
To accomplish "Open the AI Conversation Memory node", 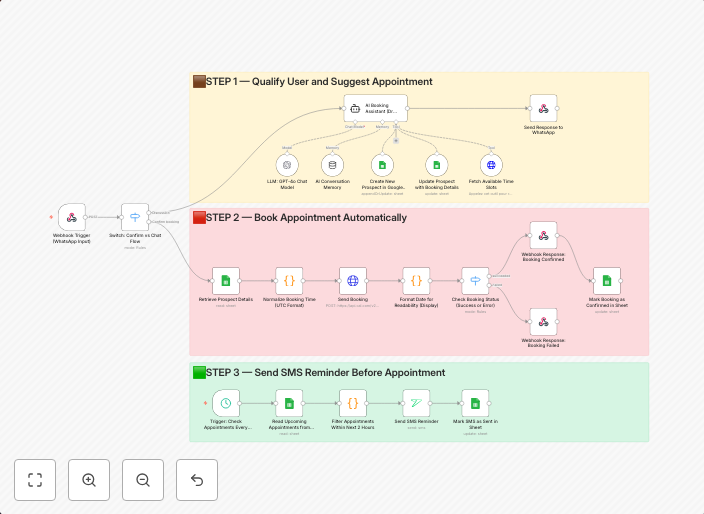I will pyautogui.click(x=332, y=164).
